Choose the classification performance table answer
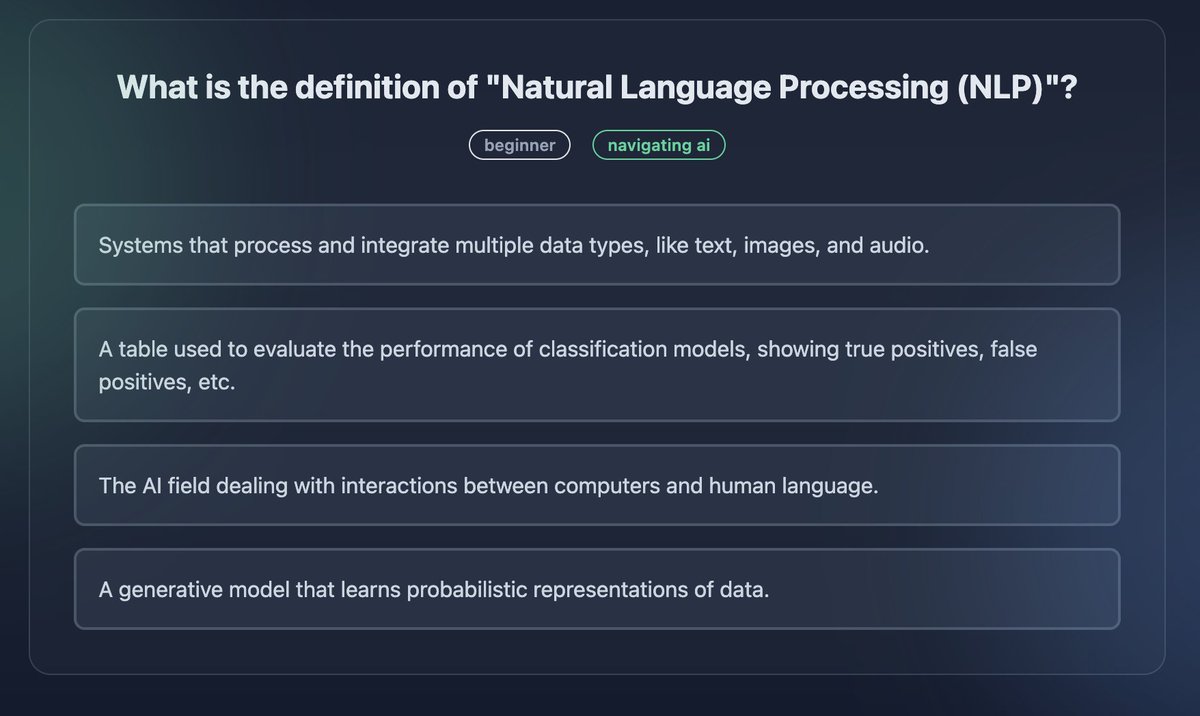Screen dimensions: 1200x716 tap(597, 365)
